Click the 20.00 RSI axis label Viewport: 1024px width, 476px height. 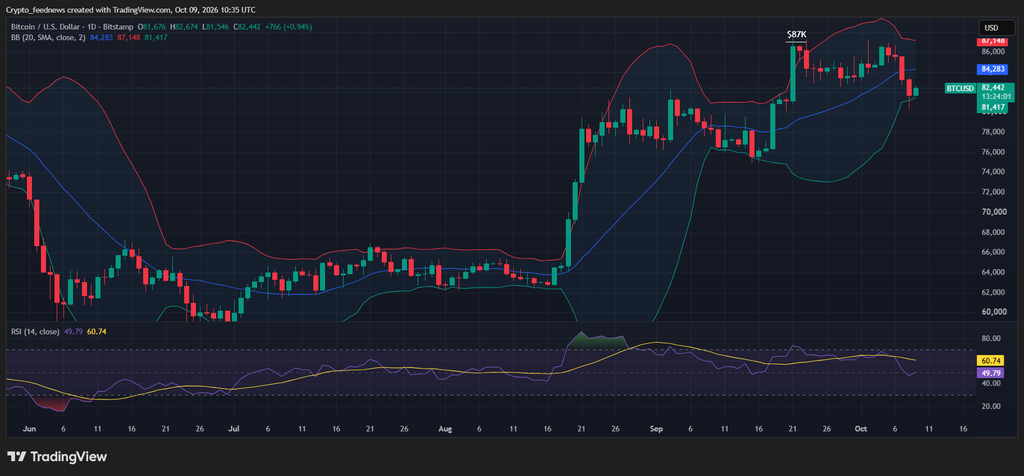pyautogui.click(x=991, y=406)
